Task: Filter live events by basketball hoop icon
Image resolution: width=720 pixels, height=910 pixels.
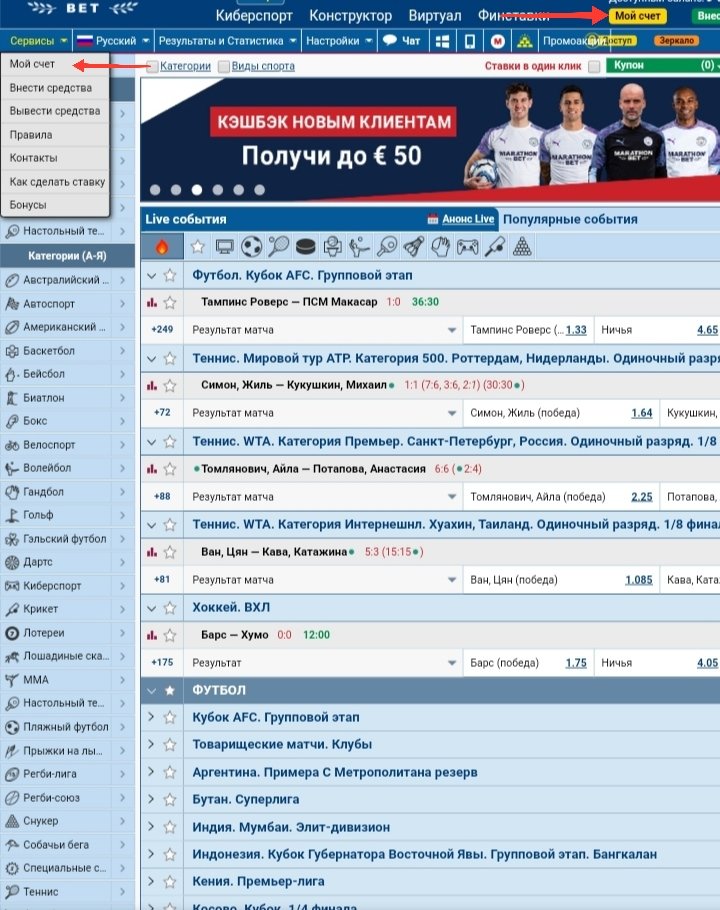Action: coord(332,247)
